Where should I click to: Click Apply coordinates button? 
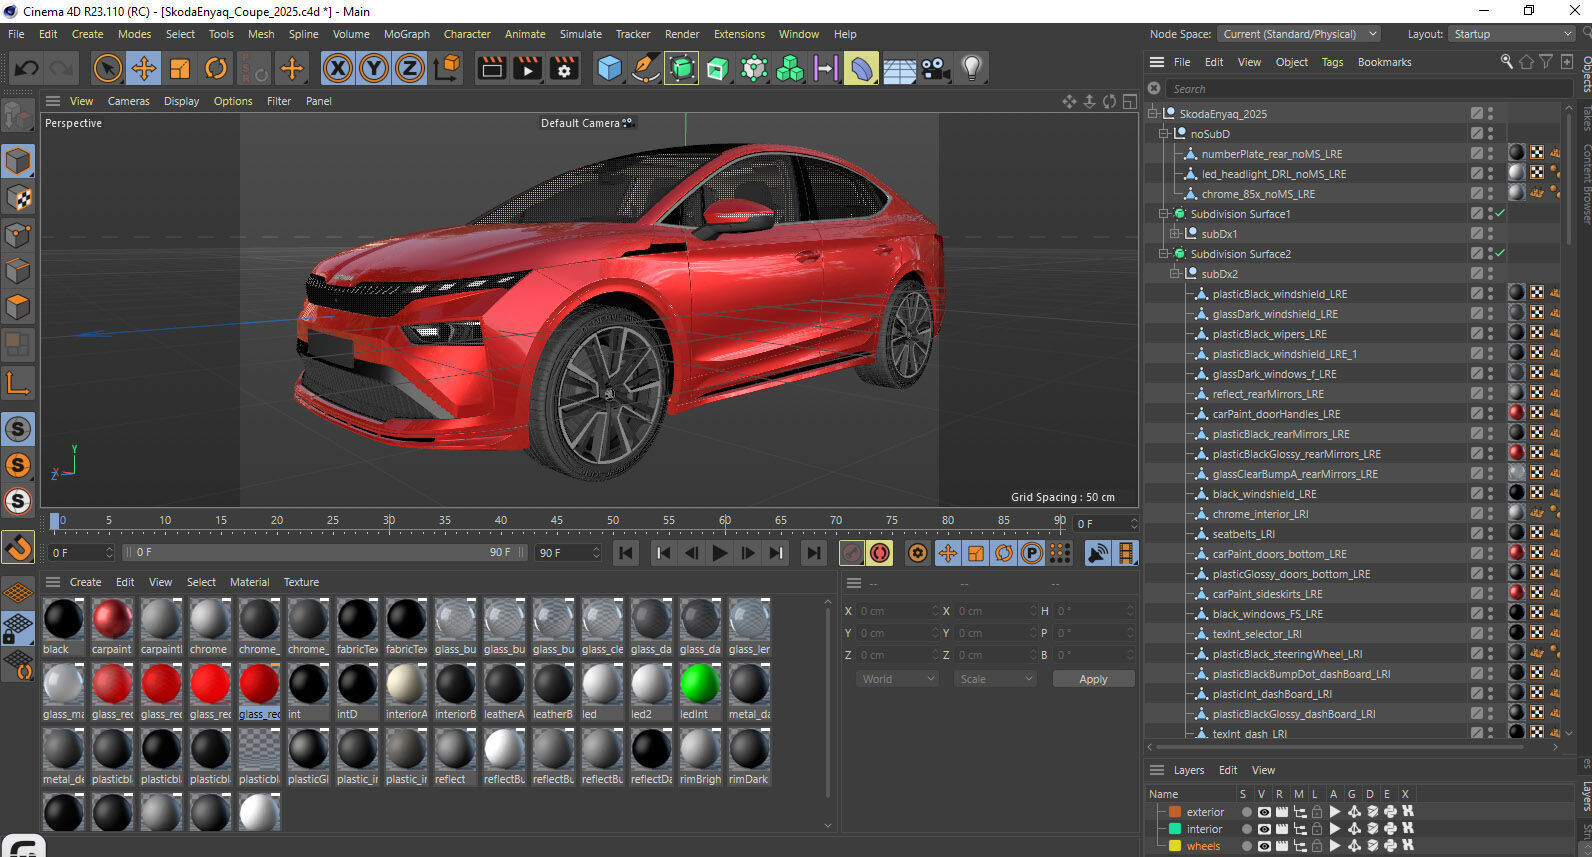point(1093,679)
